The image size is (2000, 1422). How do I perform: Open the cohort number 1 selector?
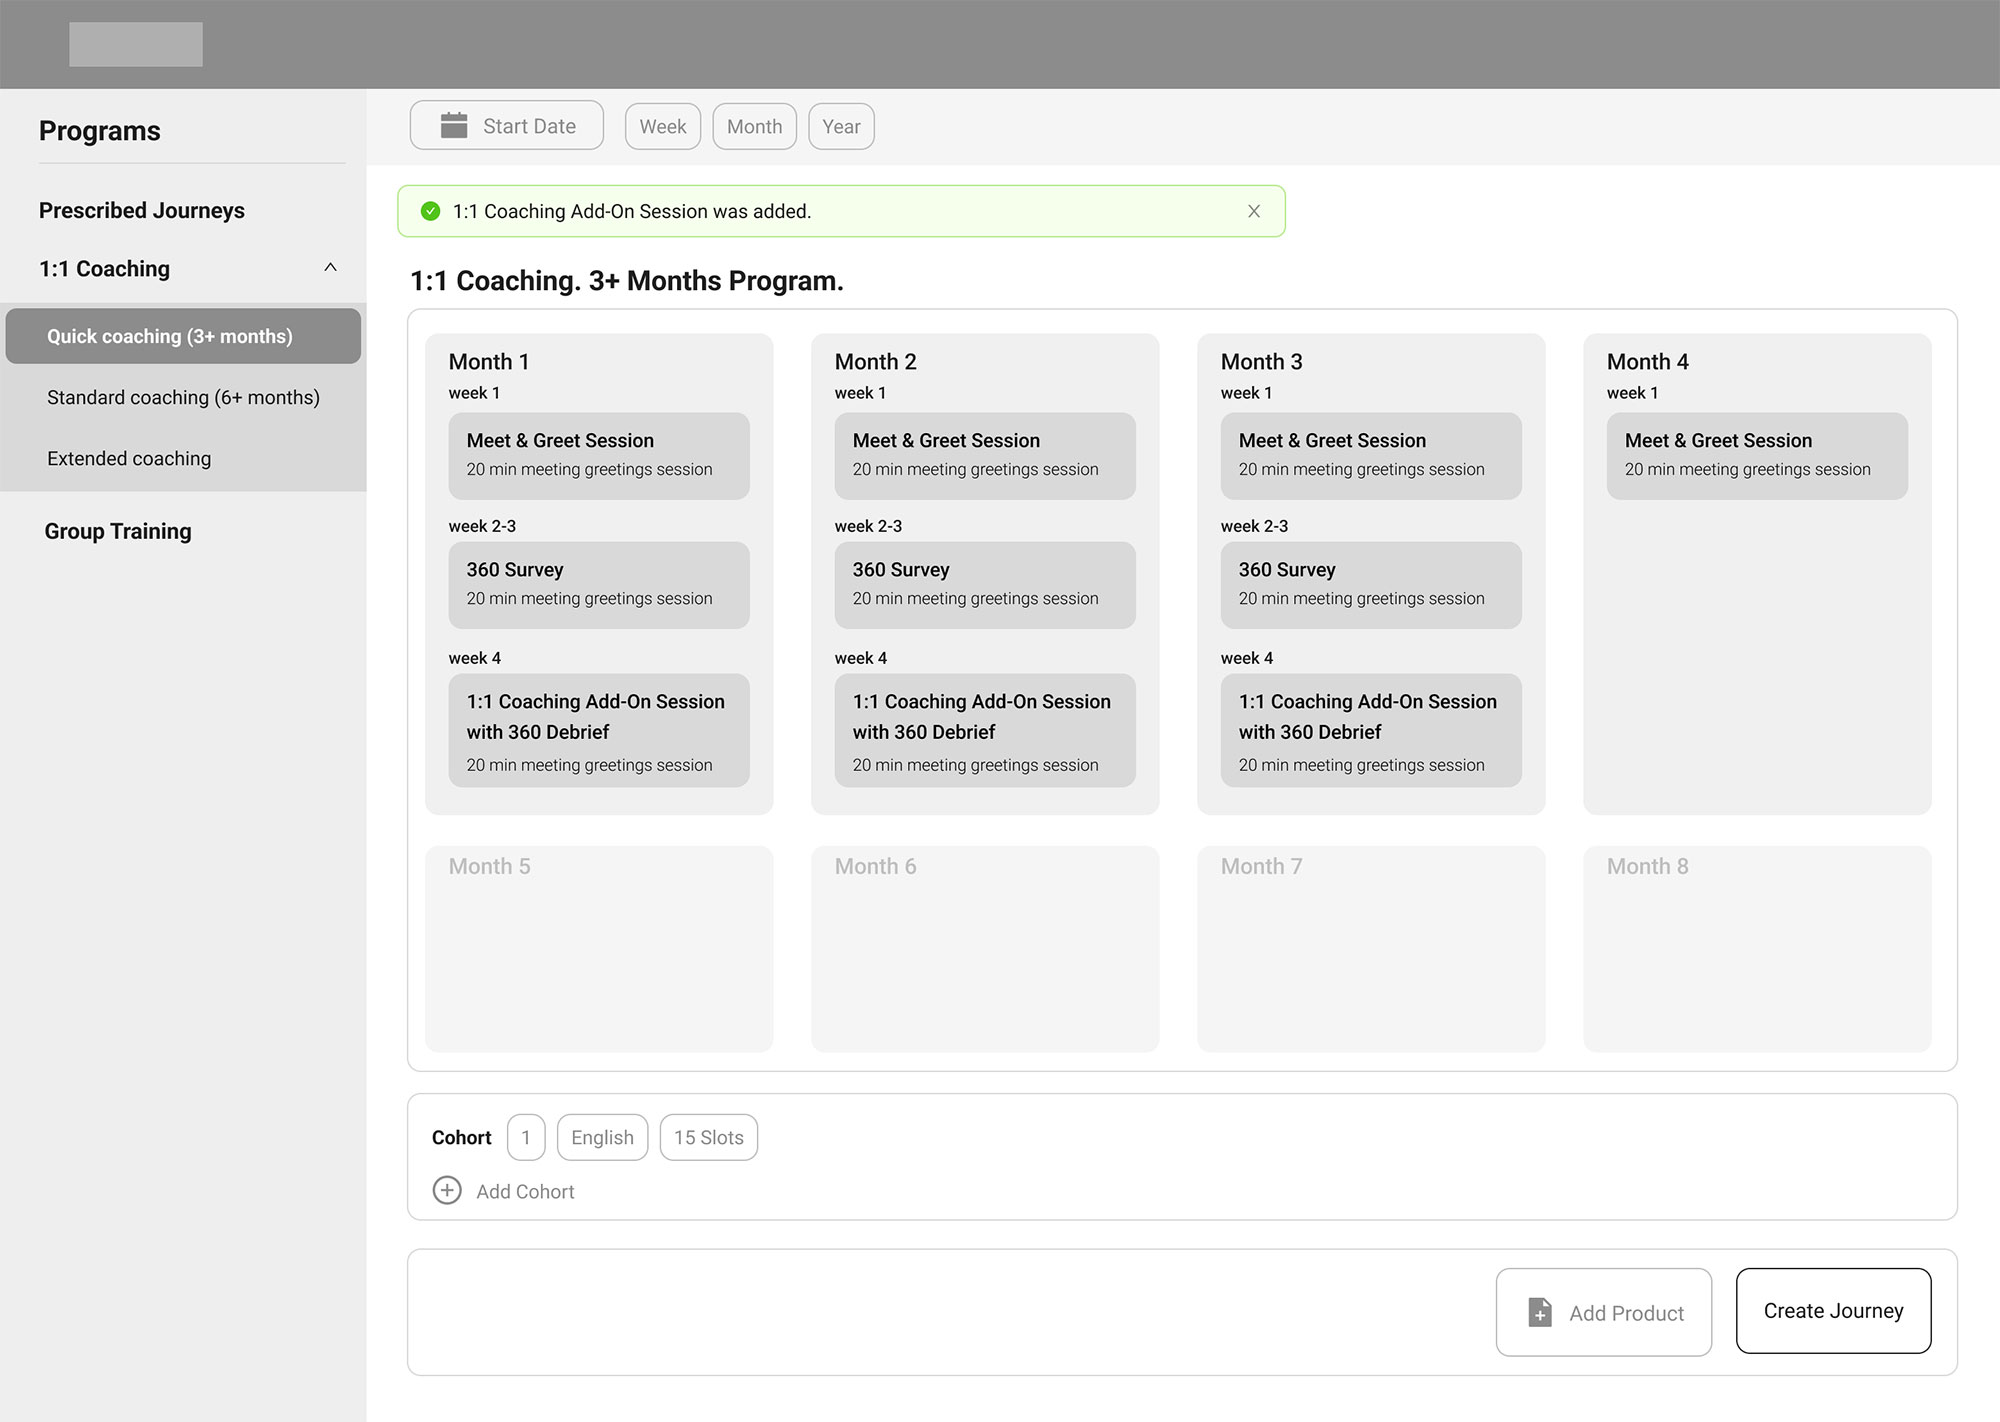pos(526,1138)
